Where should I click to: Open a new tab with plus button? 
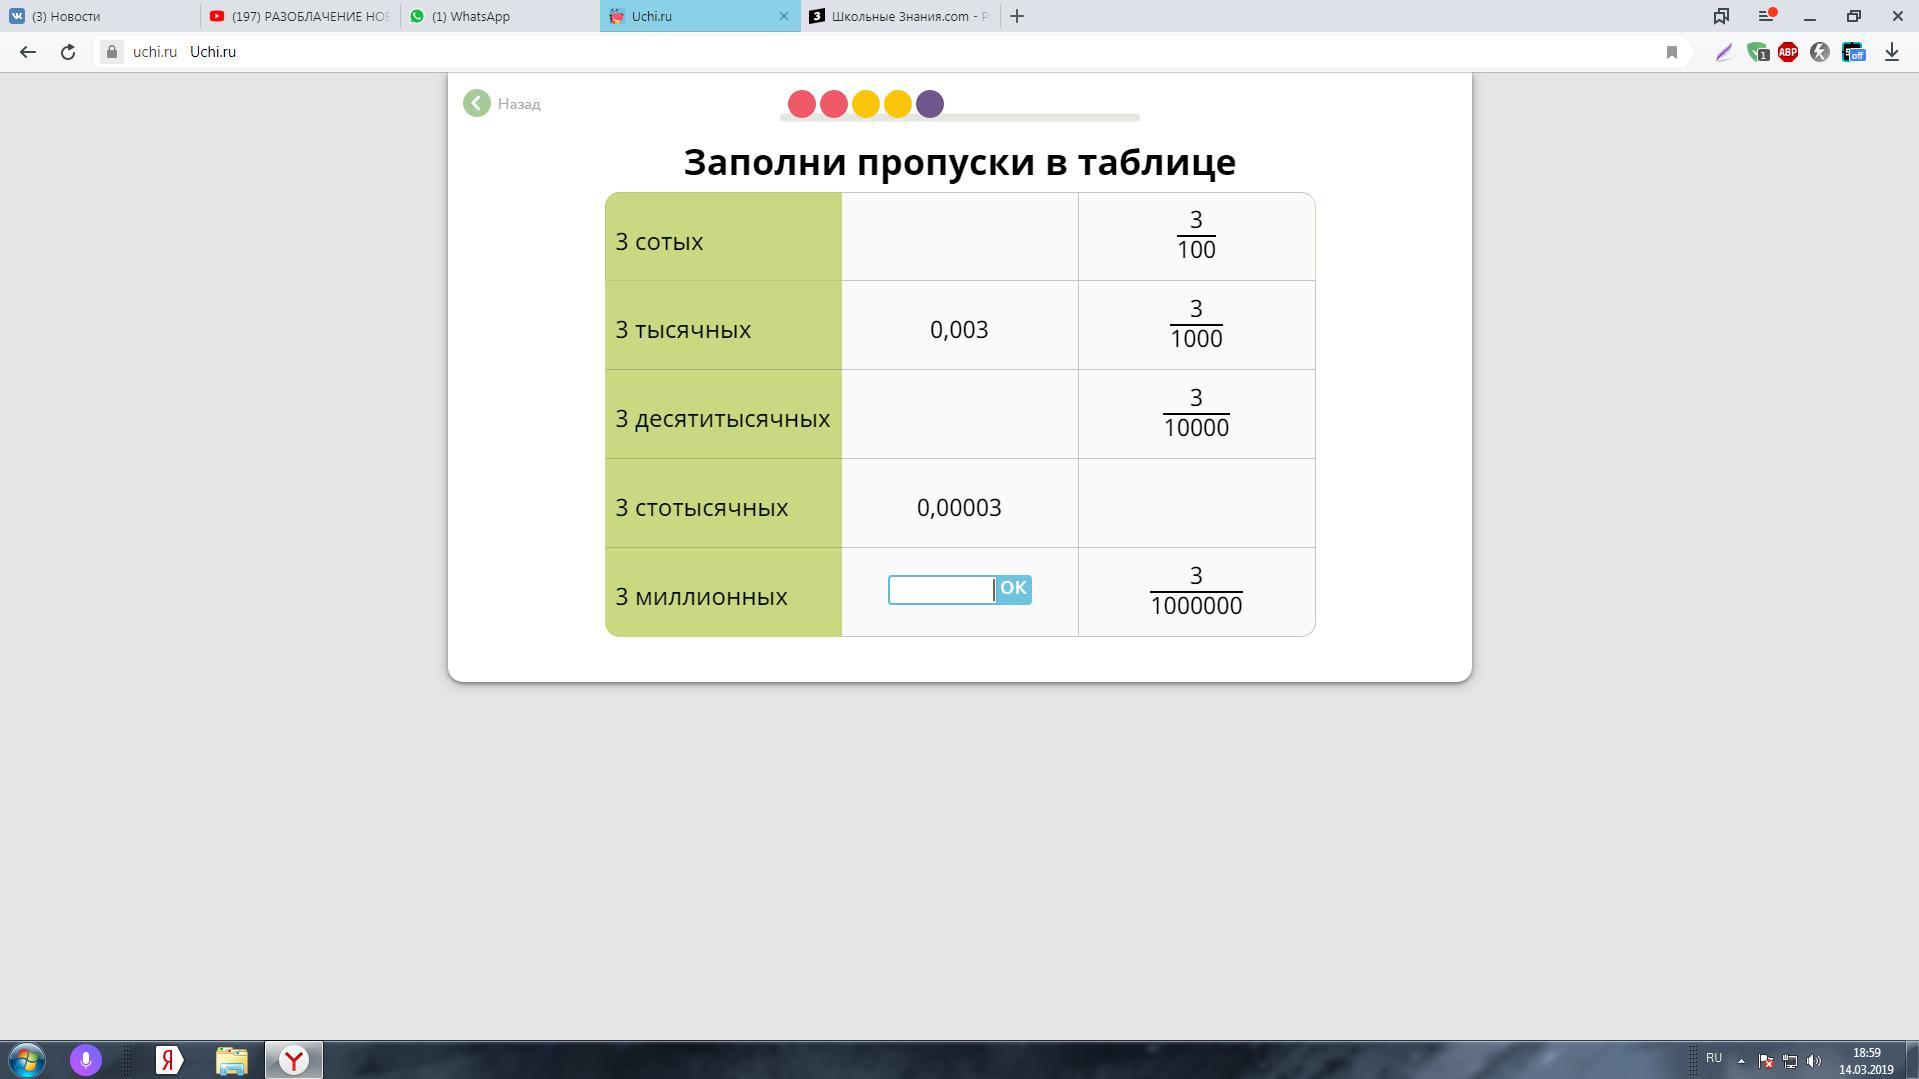(1017, 16)
